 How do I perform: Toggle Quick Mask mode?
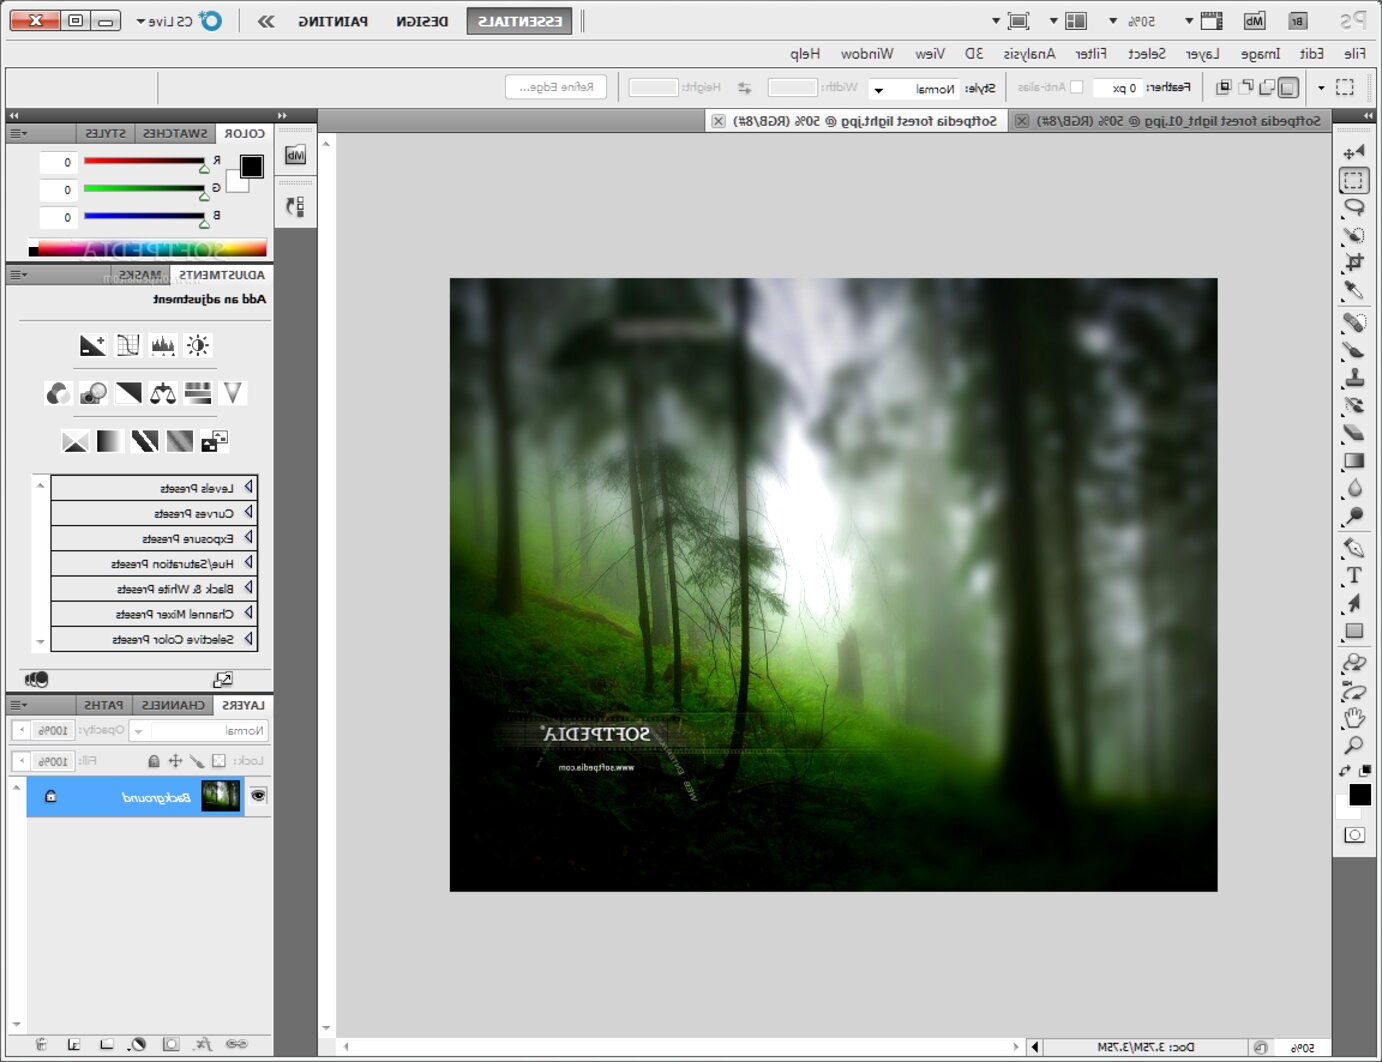pos(1354,835)
